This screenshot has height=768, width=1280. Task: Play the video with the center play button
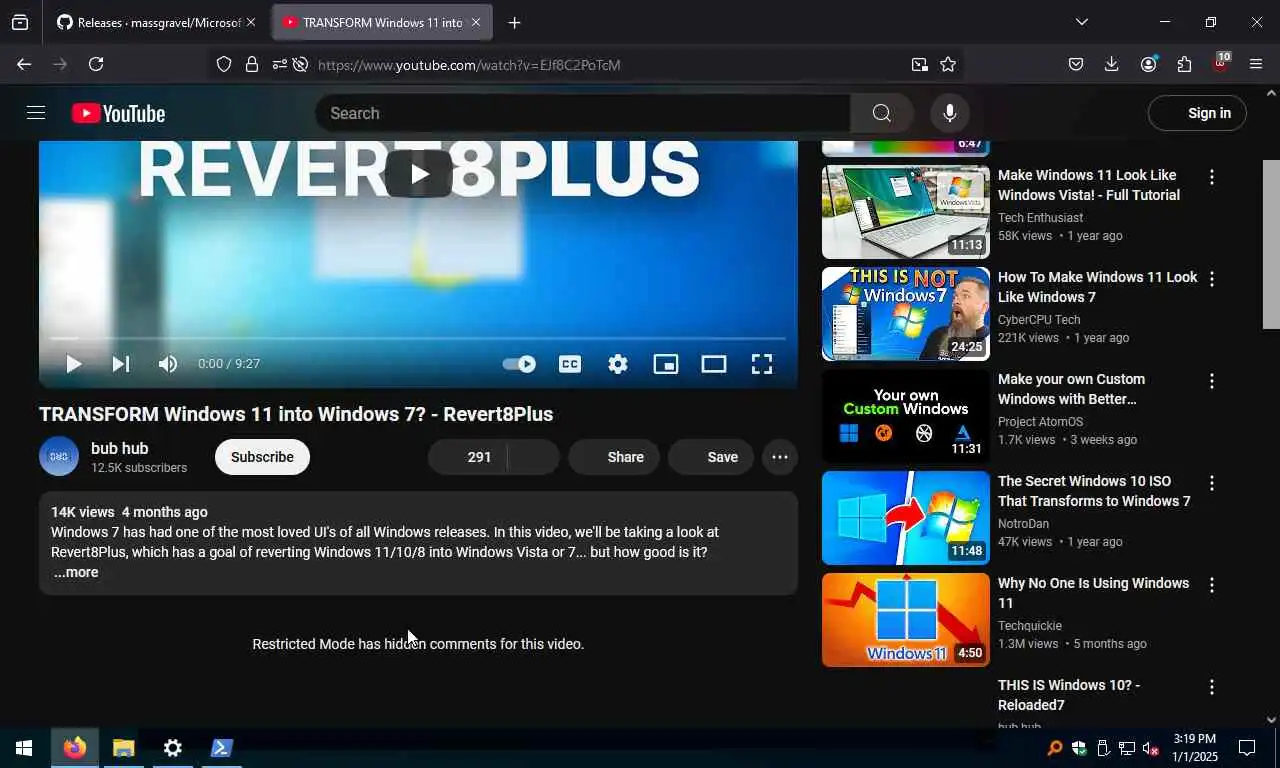(x=419, y=174)
